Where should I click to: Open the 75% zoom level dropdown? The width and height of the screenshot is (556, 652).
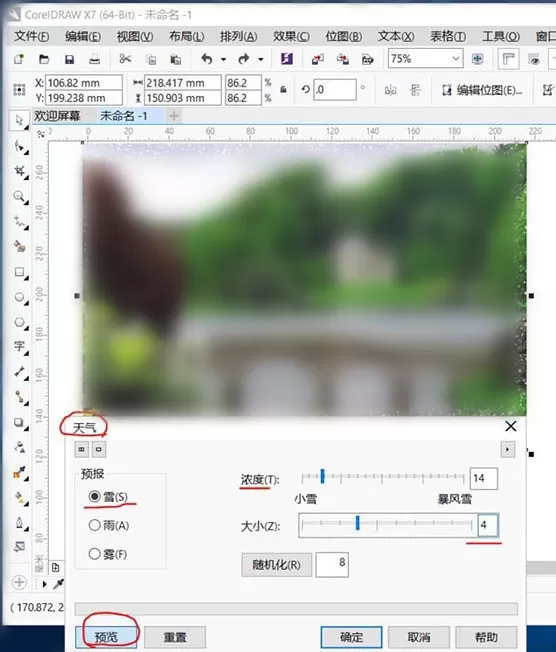[x=456, y=59]
